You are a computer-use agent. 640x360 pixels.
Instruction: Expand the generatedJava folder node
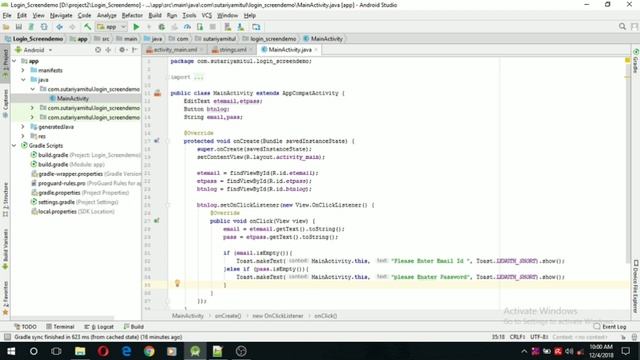click(23, 127)
